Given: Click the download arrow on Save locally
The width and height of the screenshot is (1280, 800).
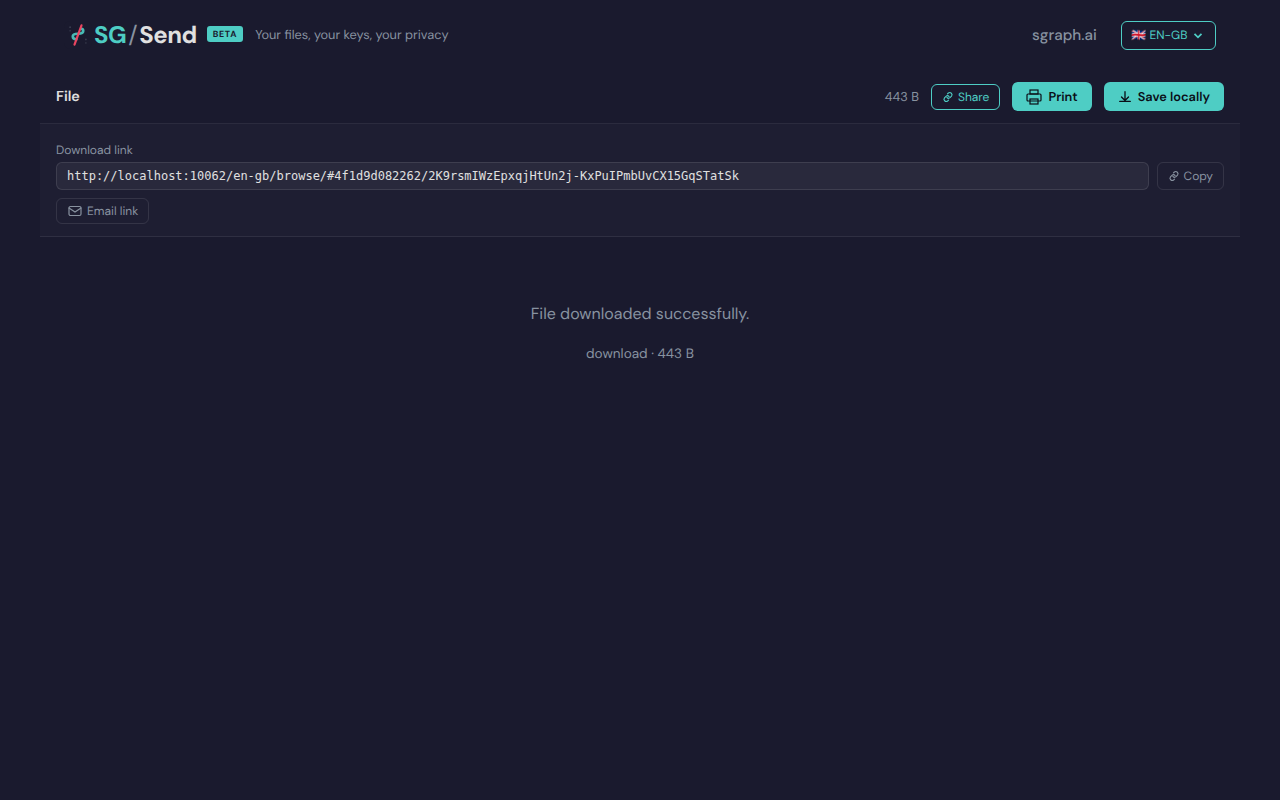Looking at the screenshot, I should click(x=1123, y=96).
